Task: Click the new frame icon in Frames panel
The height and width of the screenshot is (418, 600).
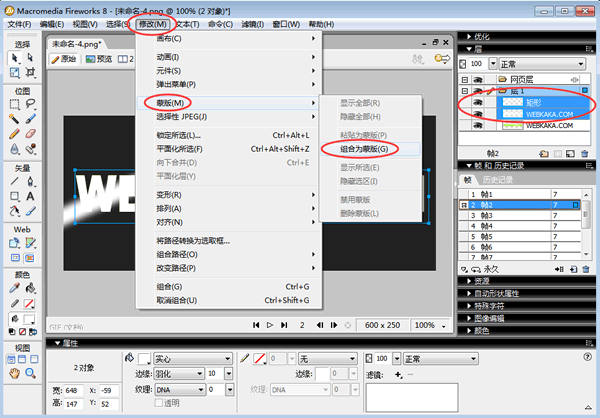Action: (x=573, y=269)
